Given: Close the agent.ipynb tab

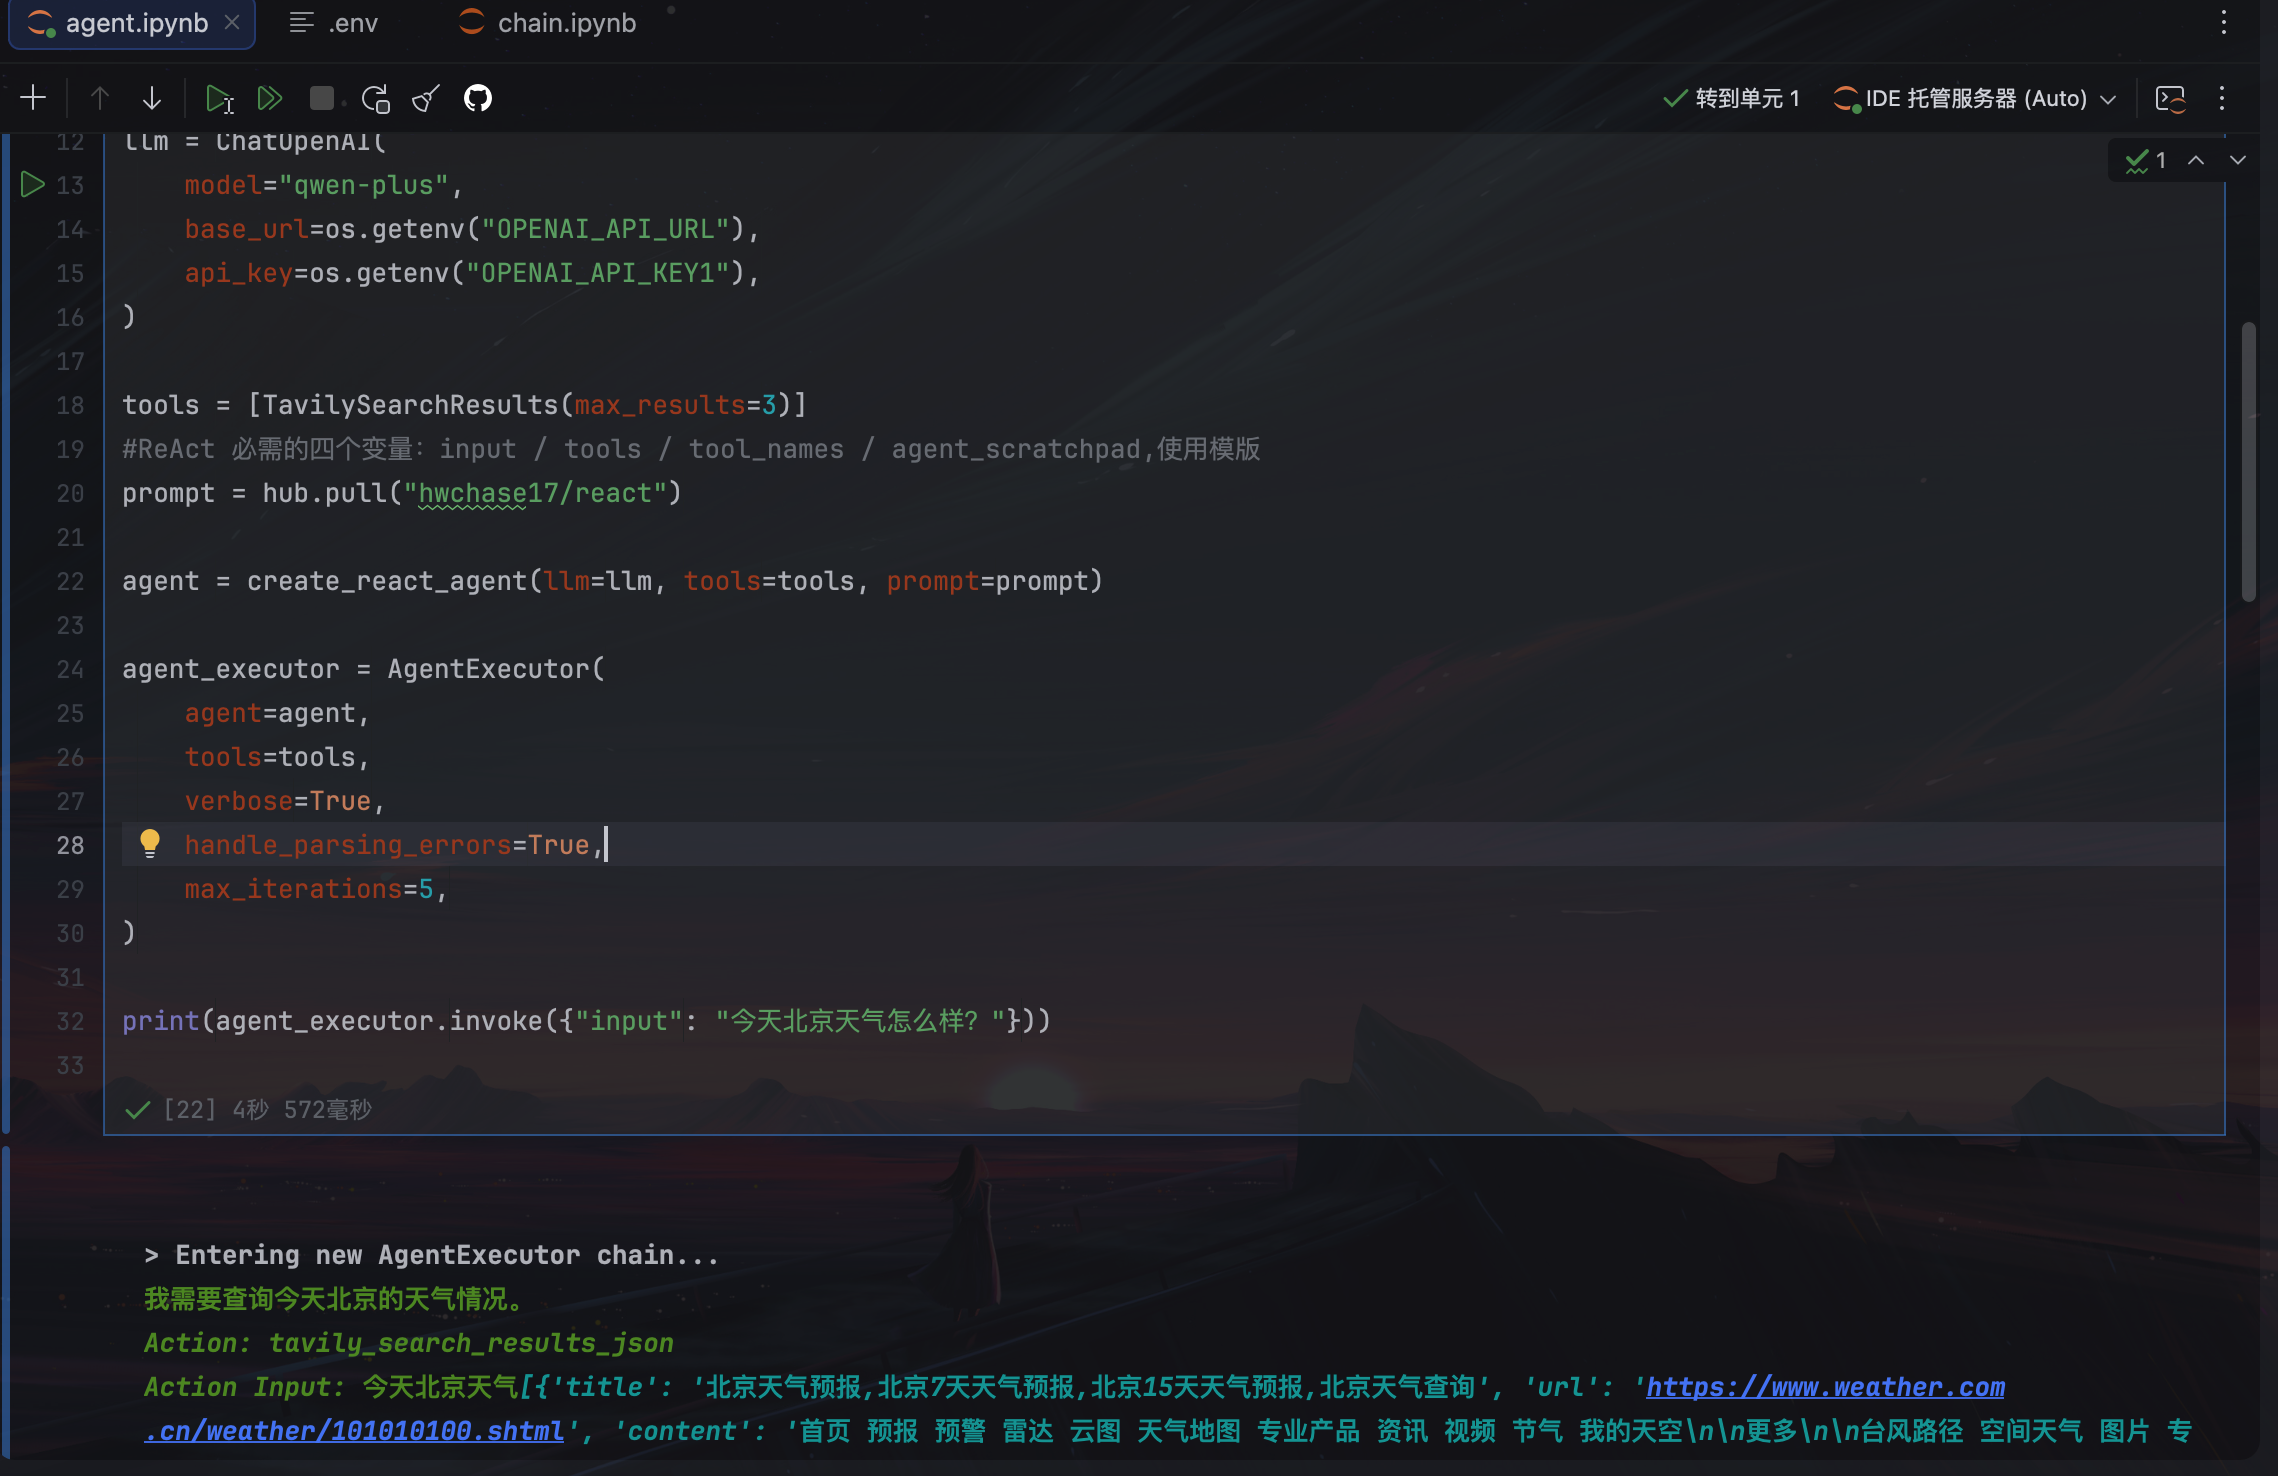Looking at the screenshot, I should coord(232,22).
